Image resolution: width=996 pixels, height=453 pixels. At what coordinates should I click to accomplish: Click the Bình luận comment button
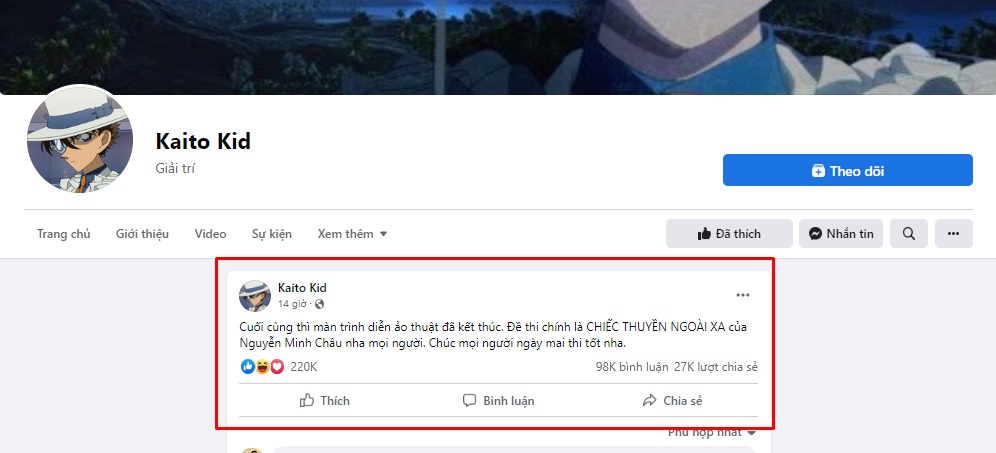[x=498, y=400]
